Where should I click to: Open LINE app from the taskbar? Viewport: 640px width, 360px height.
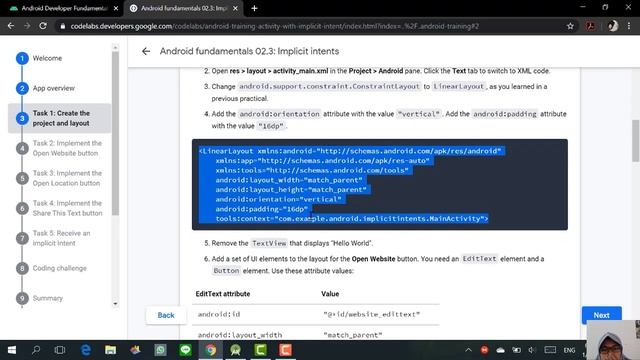(186, 350)
